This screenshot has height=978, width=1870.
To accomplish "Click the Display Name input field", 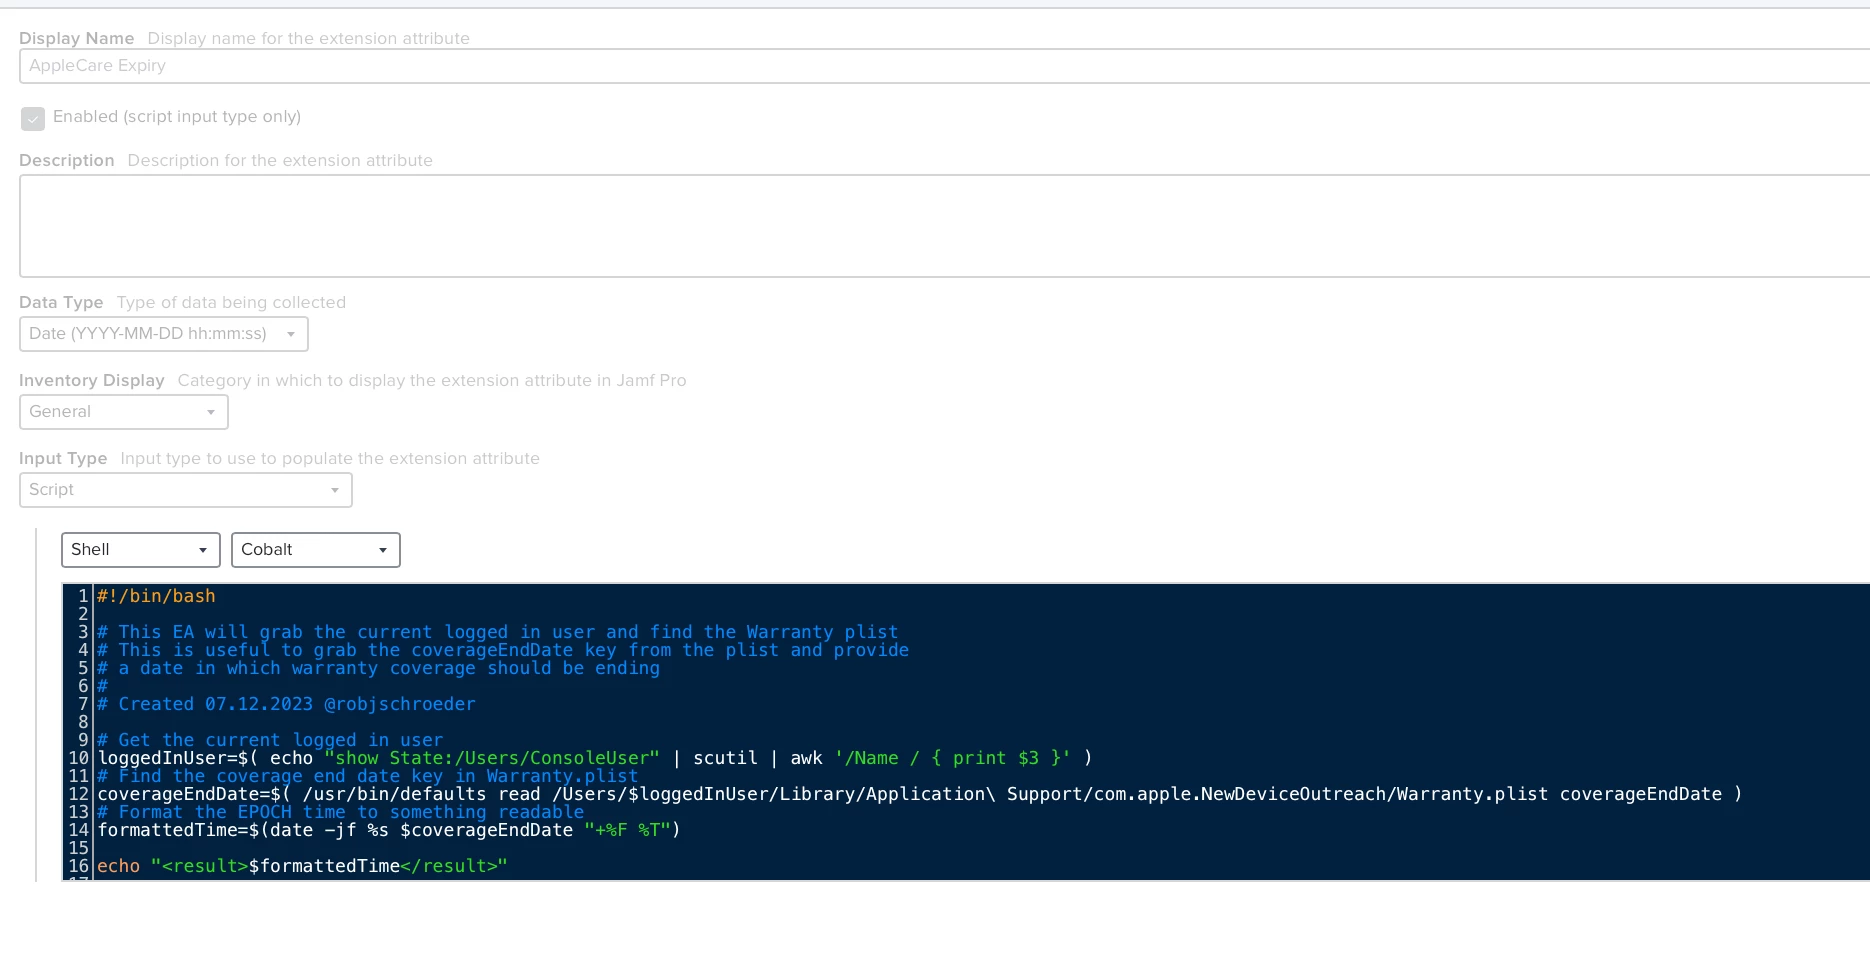I will pos(944,66).
